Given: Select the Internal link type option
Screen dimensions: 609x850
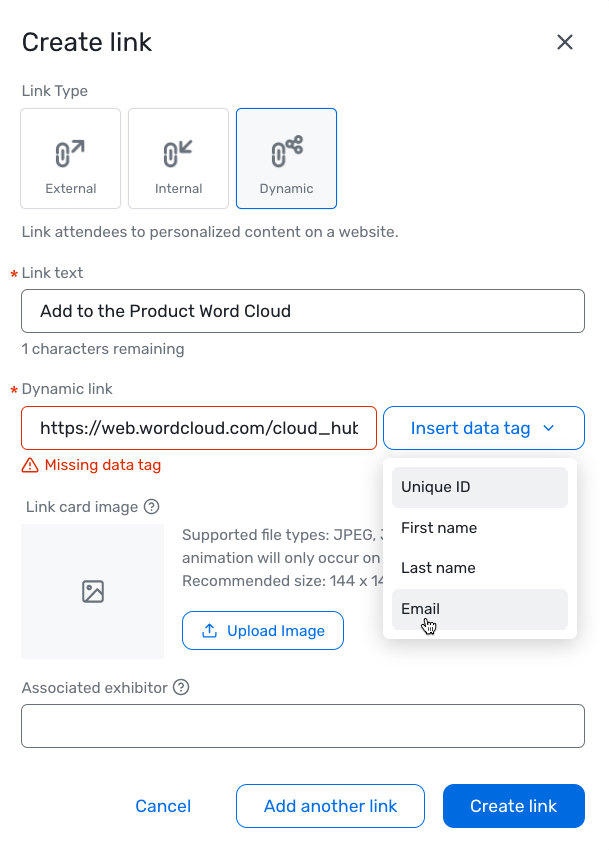Looking at the screenshot, I should (178, 158).
